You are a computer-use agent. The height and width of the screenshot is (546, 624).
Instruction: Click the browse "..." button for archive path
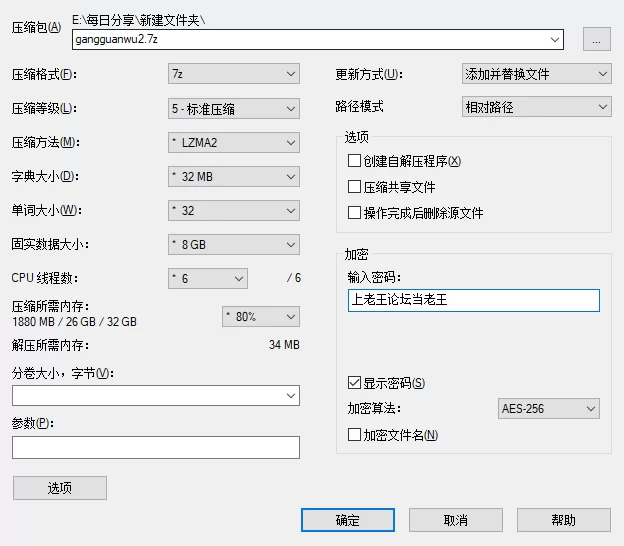pos(596,40)
